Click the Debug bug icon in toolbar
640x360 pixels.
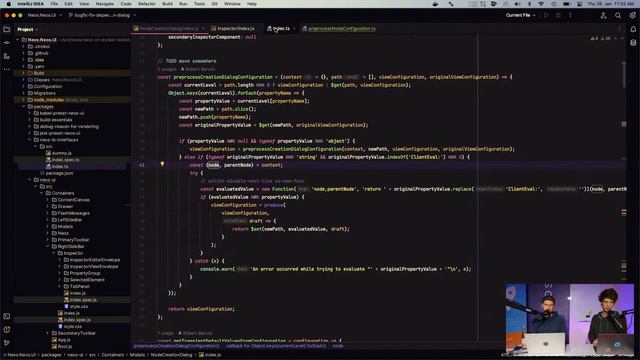(558, 15)
